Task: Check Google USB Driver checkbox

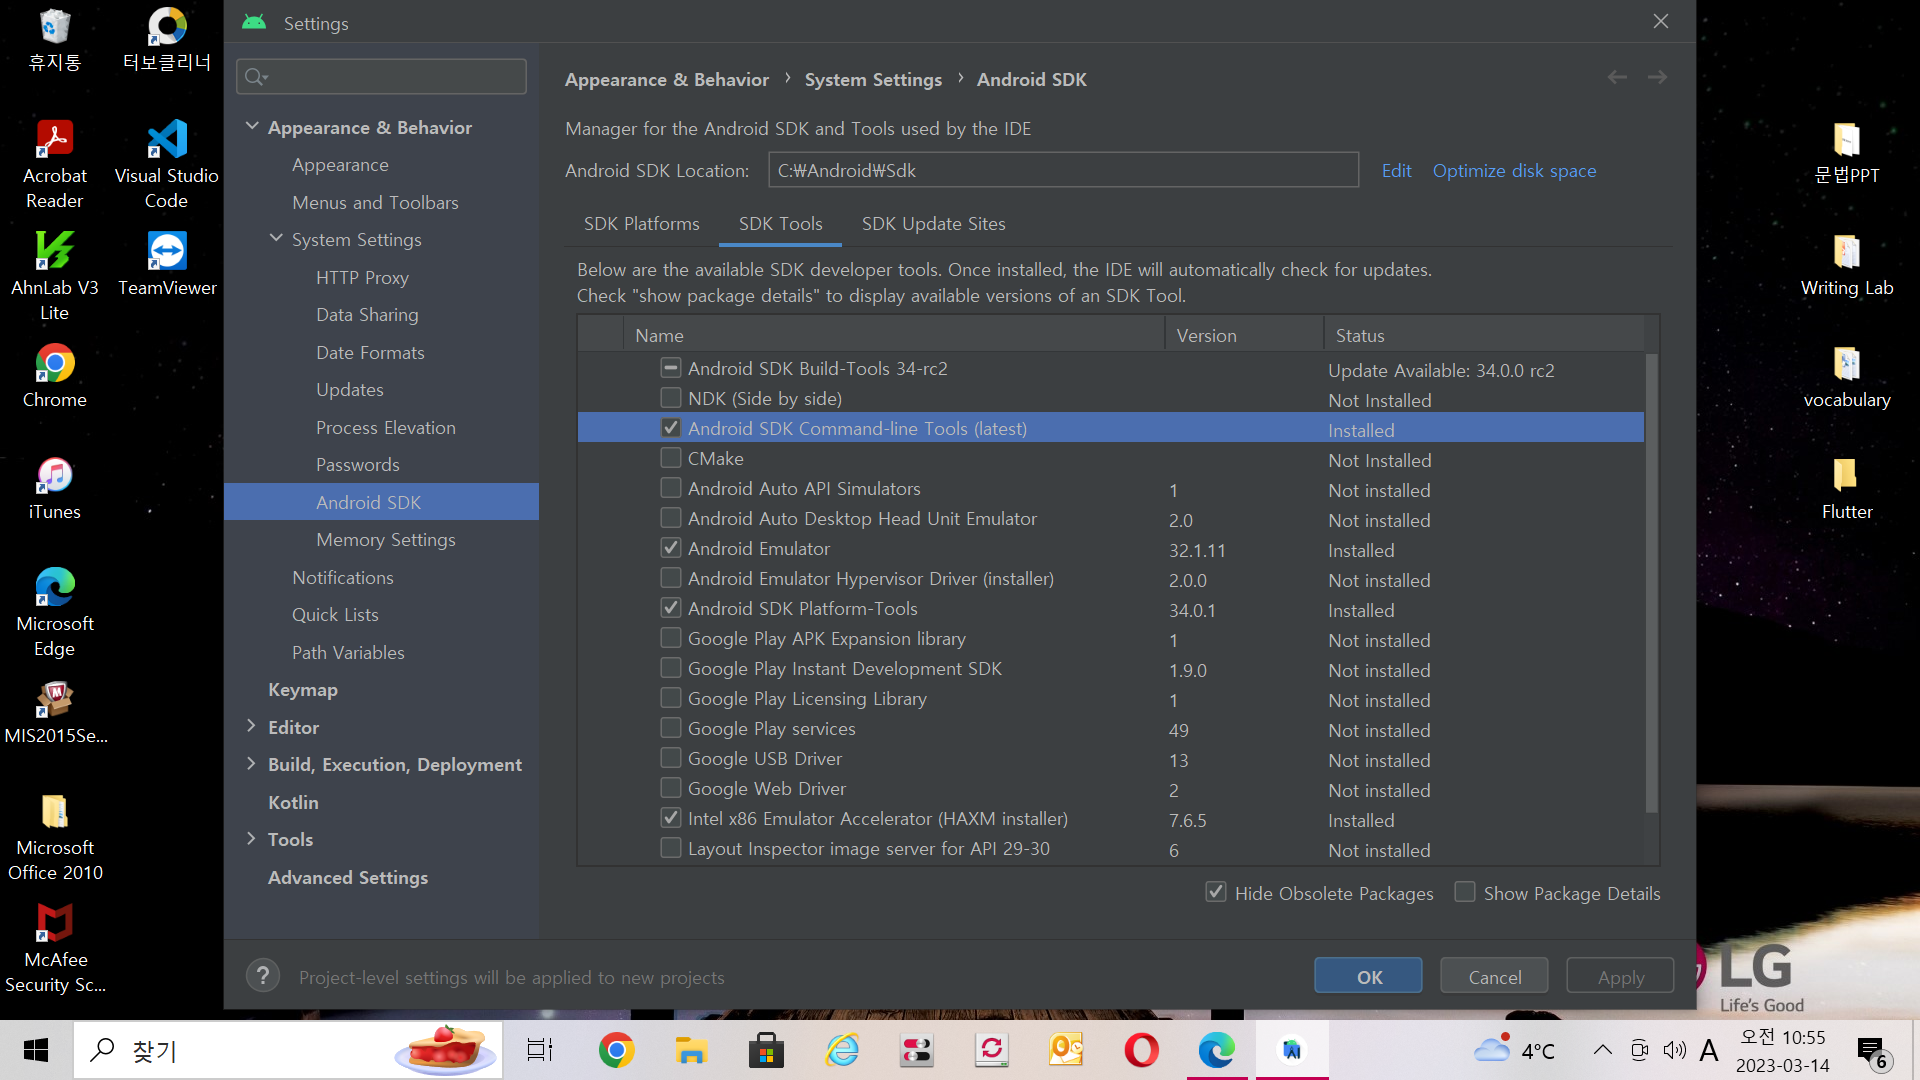Action: (671, 758)
